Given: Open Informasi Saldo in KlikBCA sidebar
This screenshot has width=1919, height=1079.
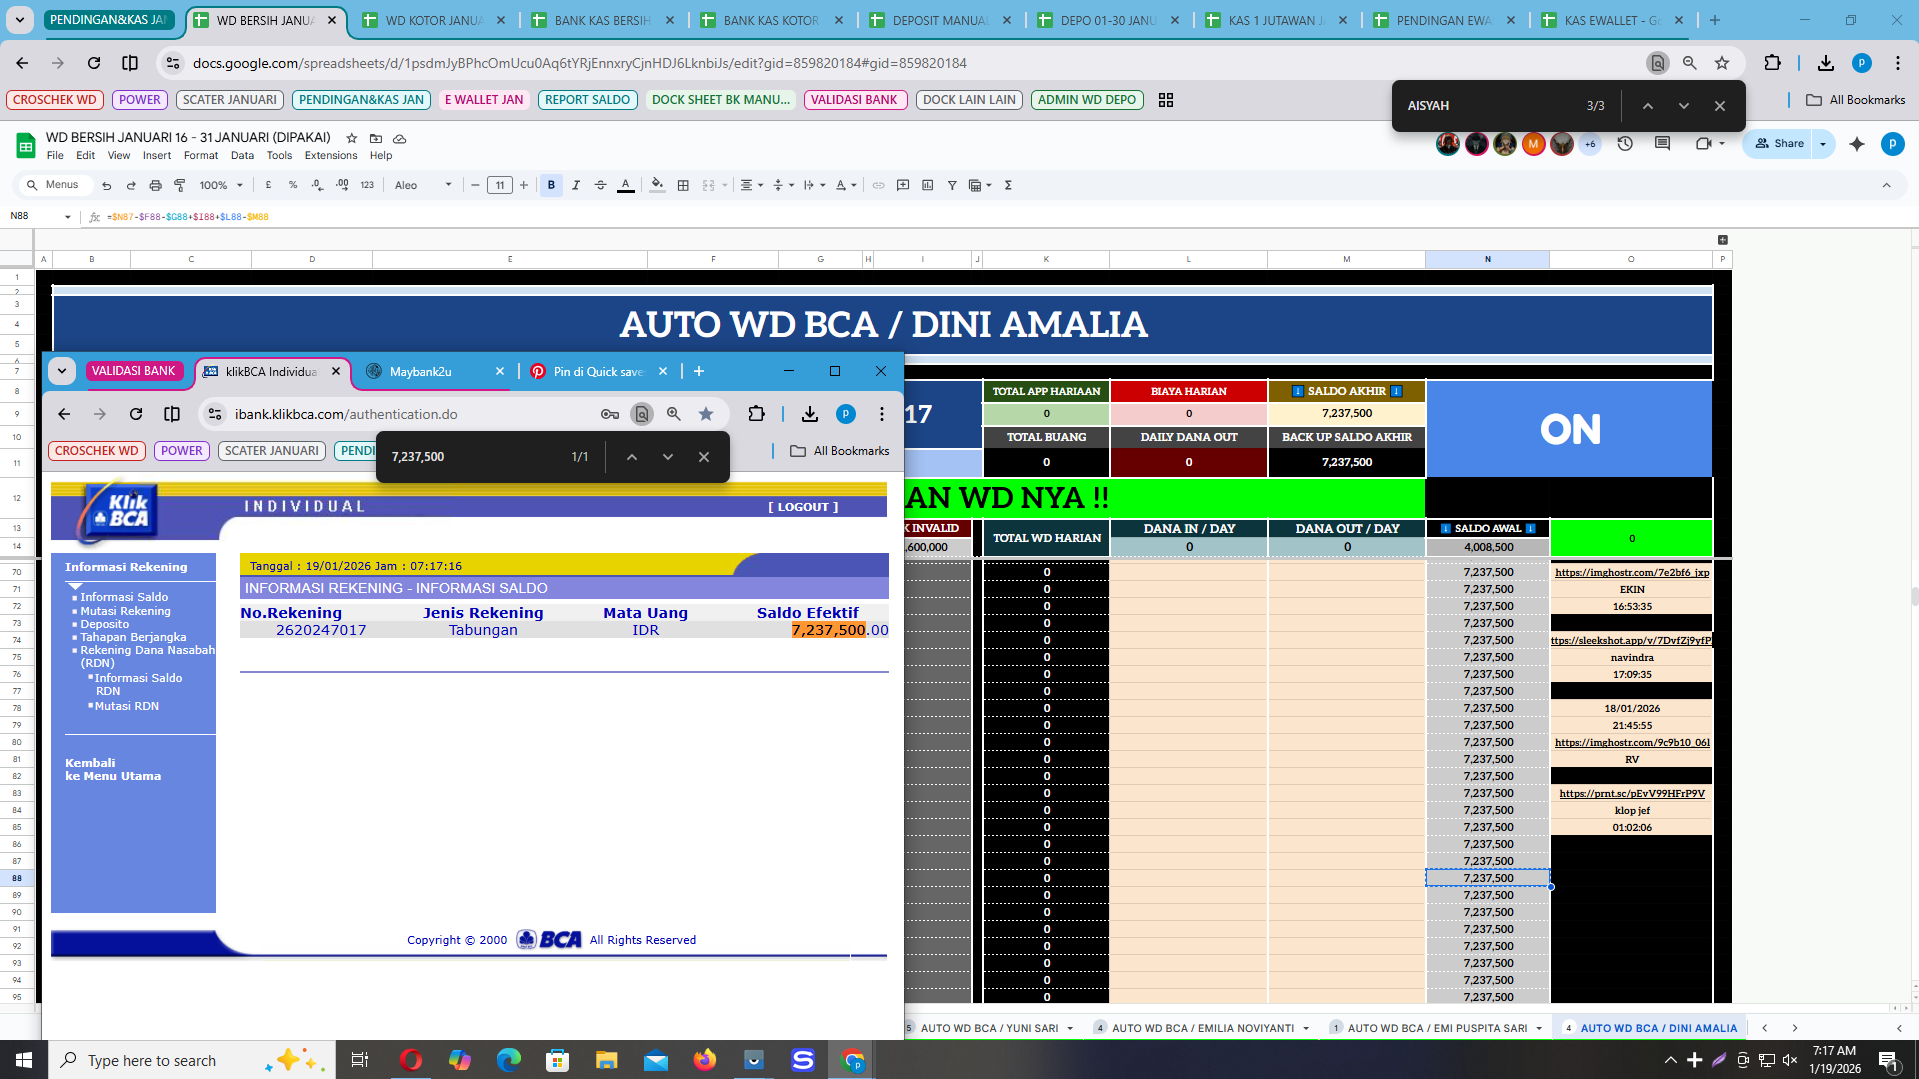Looking at the screenshot, I should [124, 597].
